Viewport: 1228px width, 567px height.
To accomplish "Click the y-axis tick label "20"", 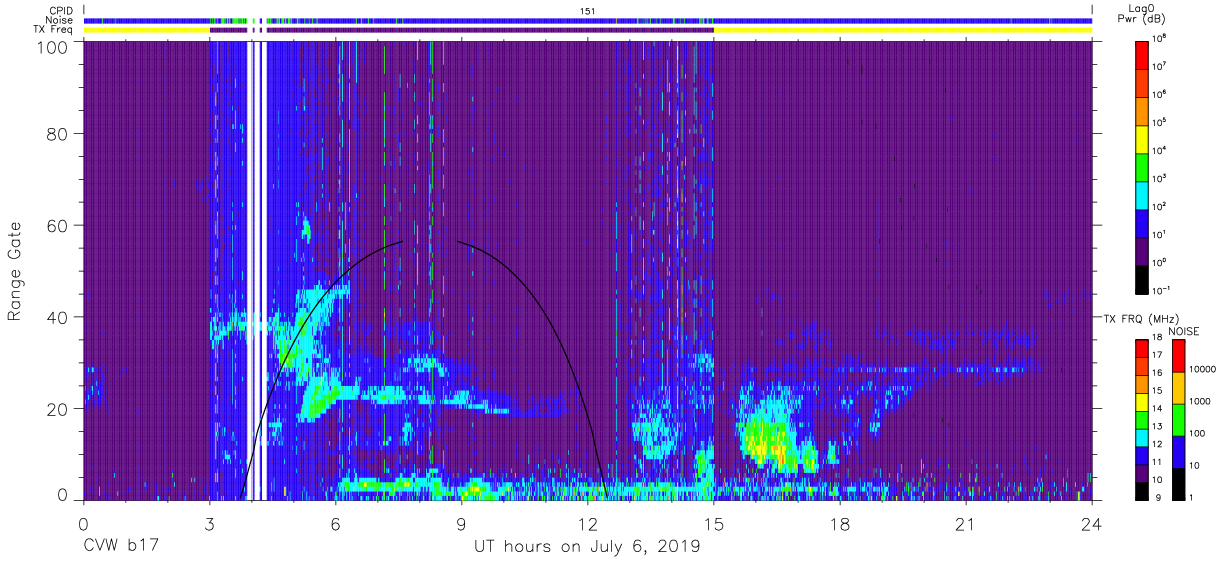I will 57,408.
